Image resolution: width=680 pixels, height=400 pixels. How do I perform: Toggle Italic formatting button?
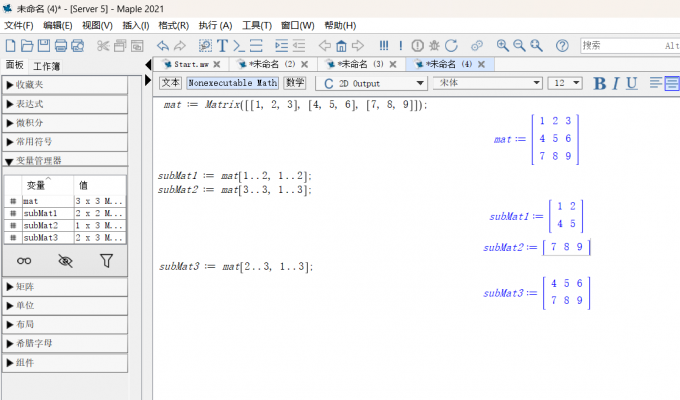click(616, 83)
